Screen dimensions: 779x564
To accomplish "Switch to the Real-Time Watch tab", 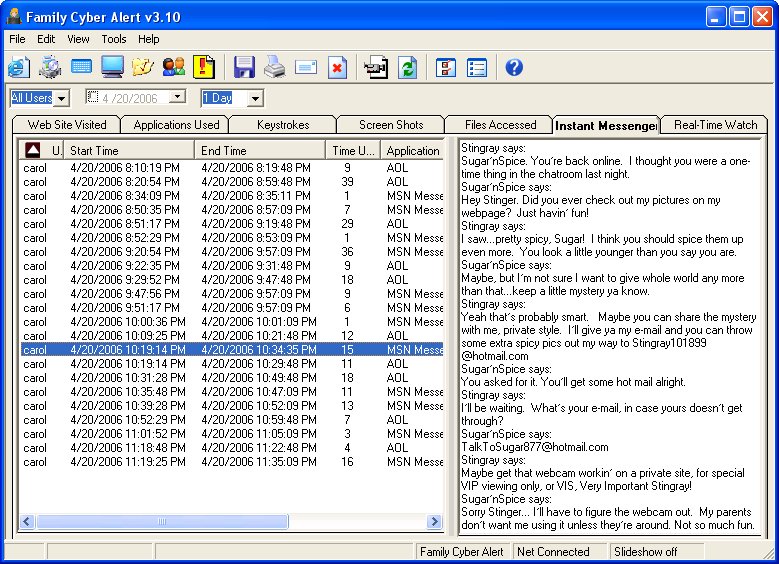I will (715, 125).
